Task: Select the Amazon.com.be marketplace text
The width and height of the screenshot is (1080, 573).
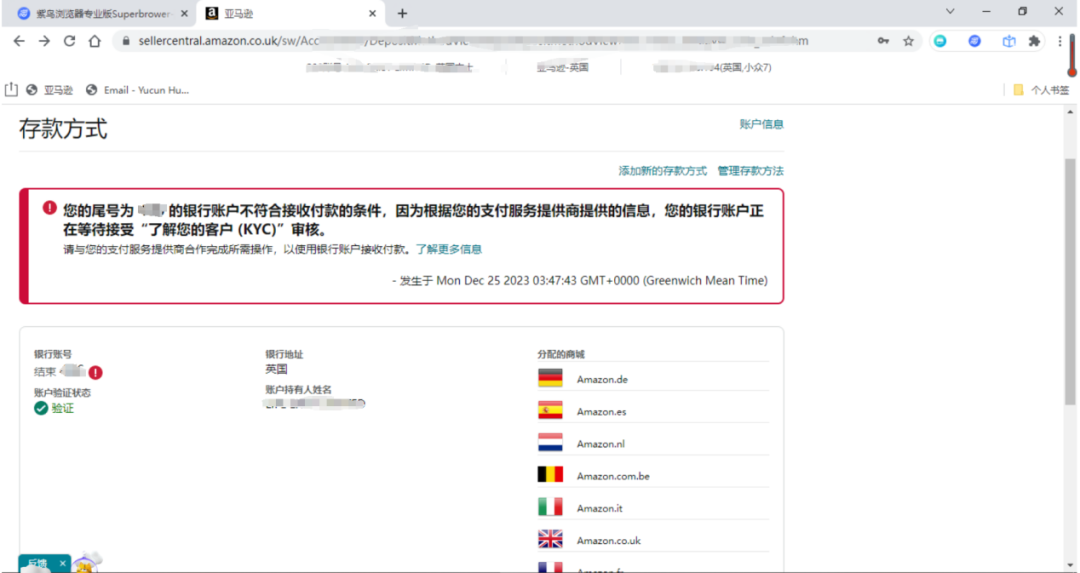Action: point(613,477)
